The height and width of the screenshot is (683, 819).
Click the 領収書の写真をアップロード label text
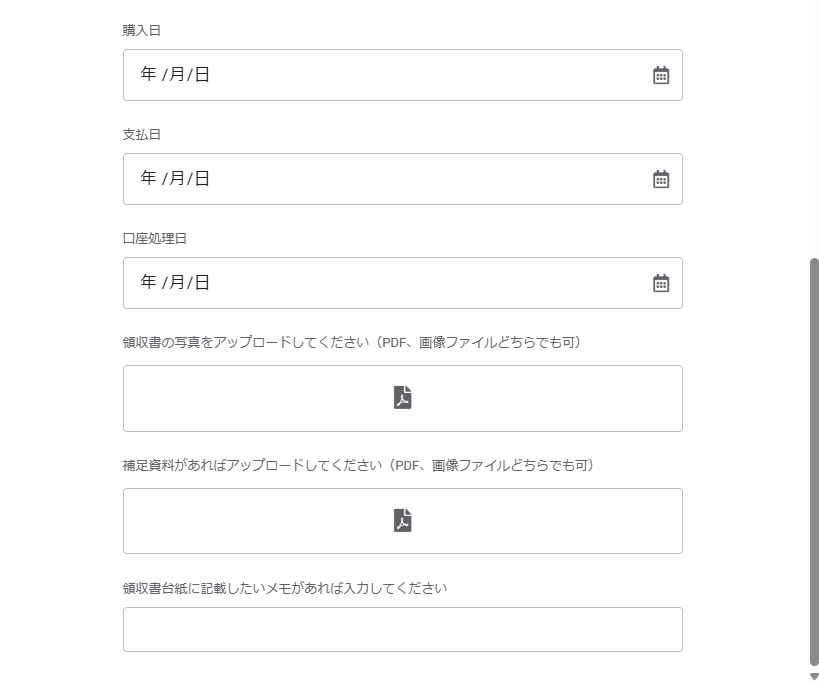352,342
